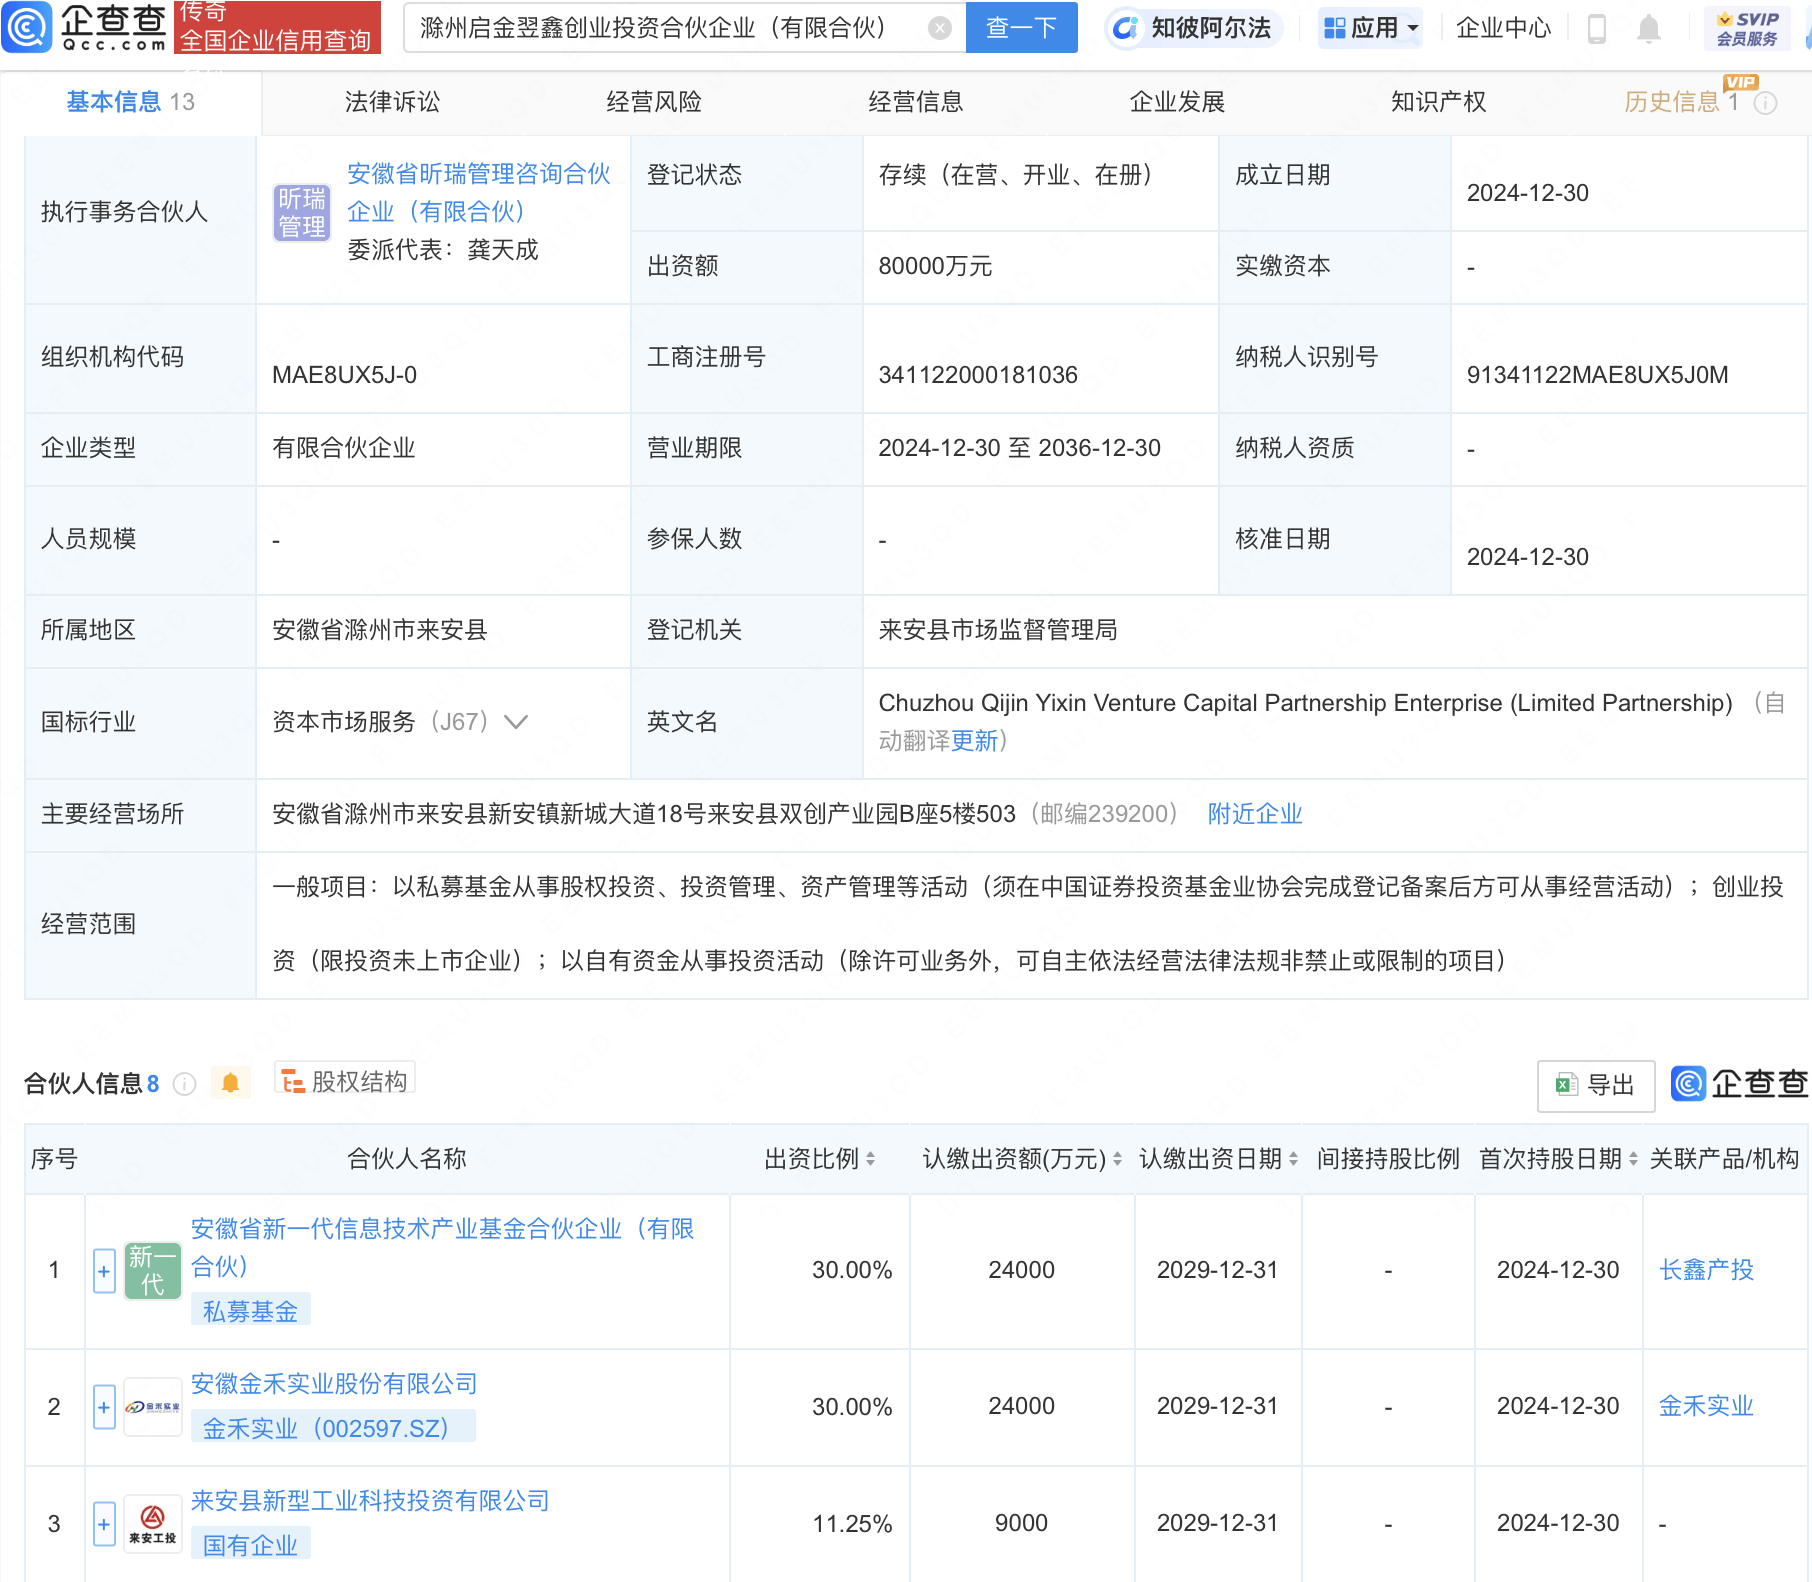
Task: Switch to 经营风险 tab
Action: point(654,102)
